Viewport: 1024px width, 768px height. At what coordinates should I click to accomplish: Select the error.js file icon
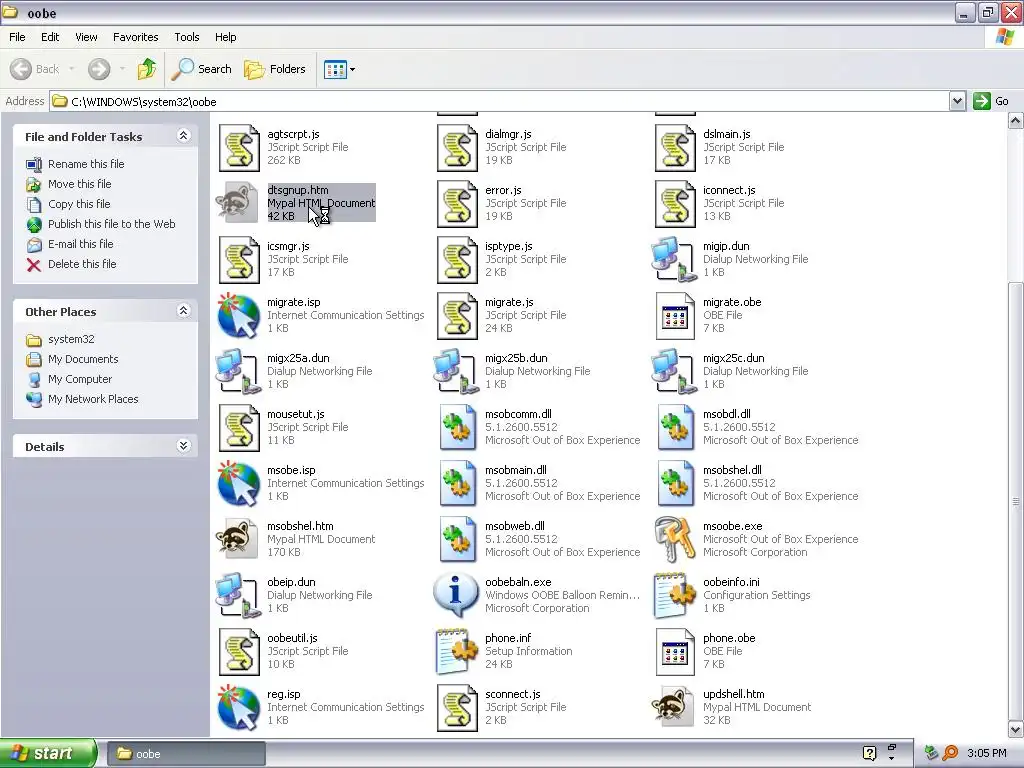pyautogui.click(x=457, y=204)
